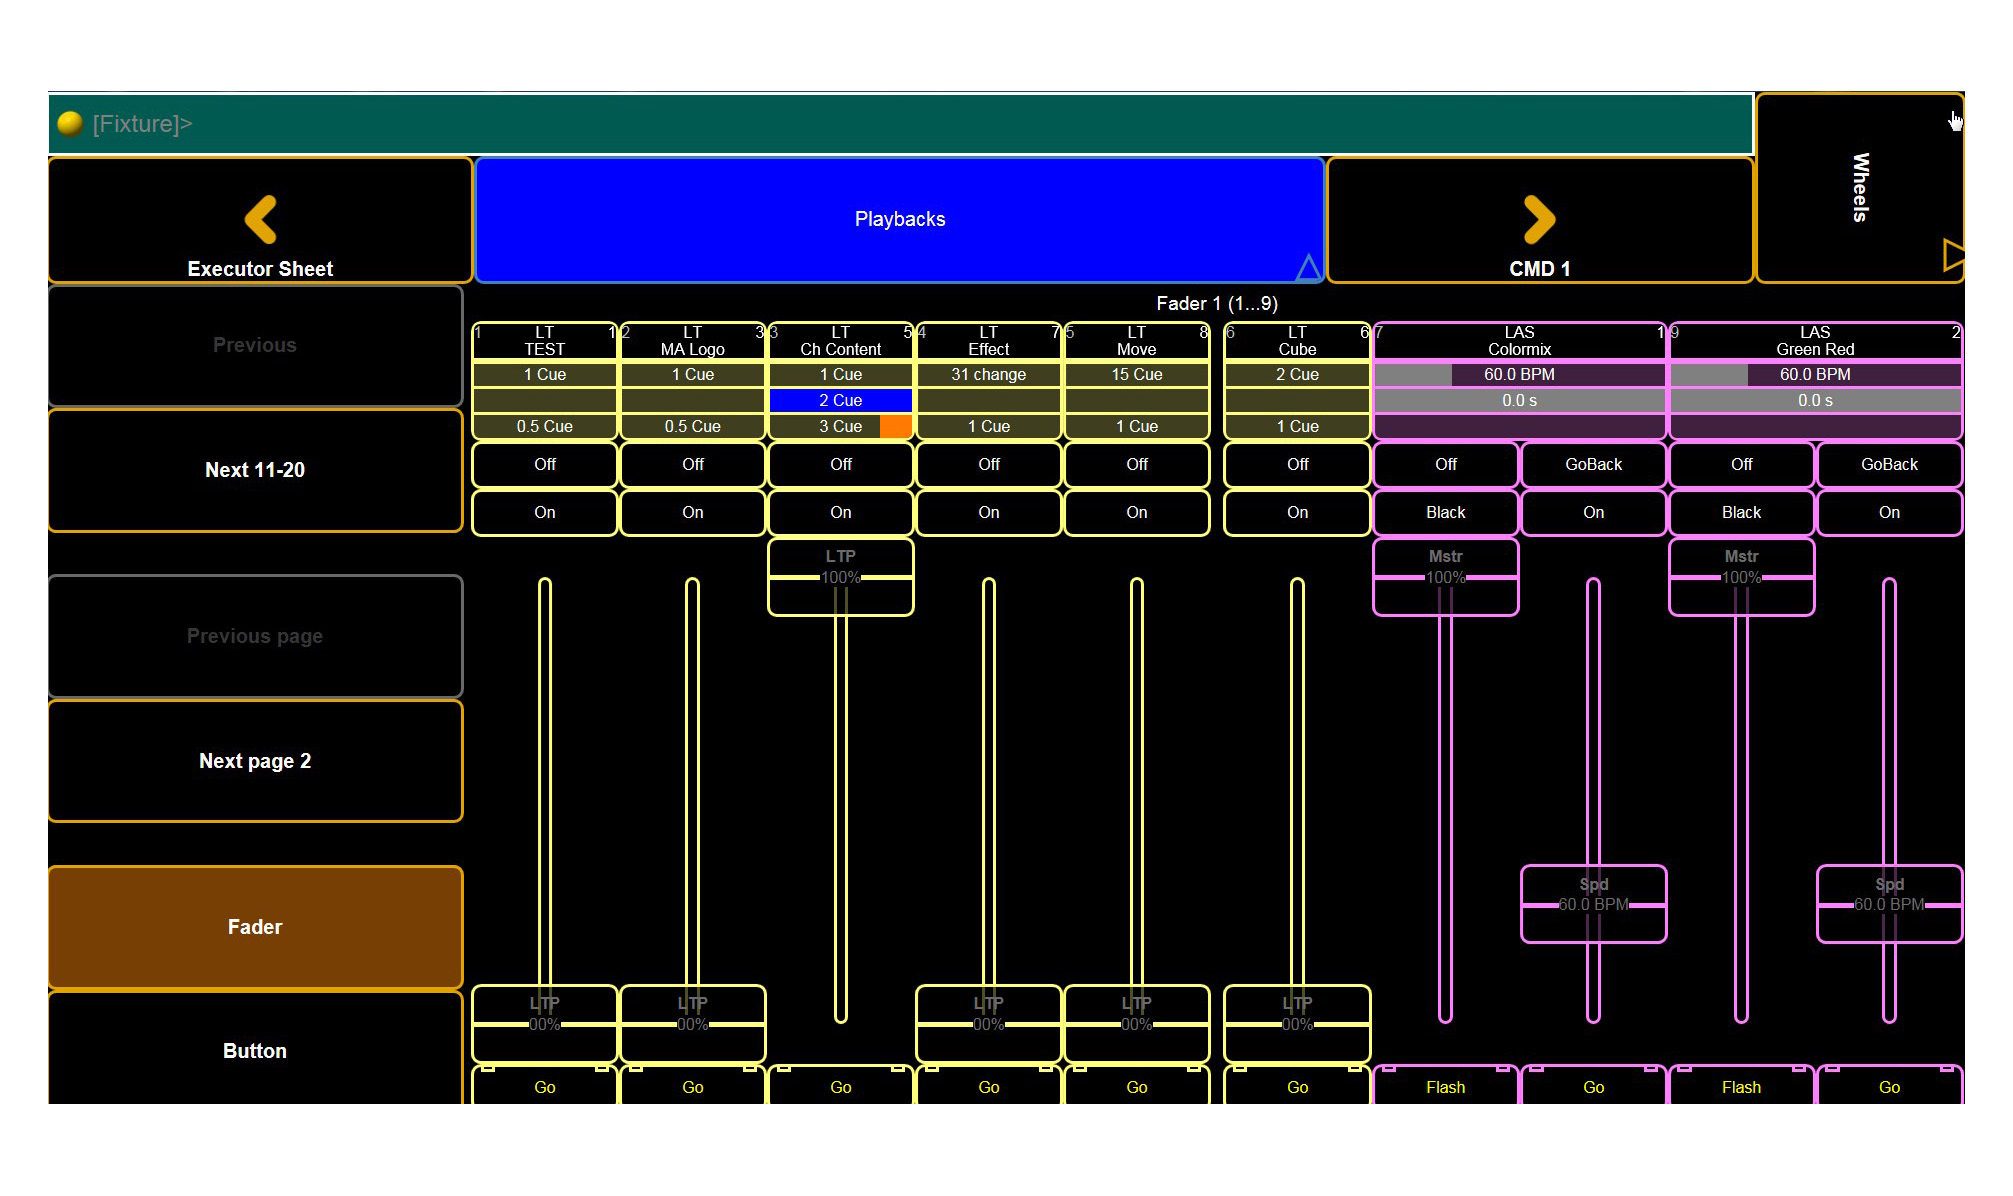
Task: Click Ch Content LTP 100% fader handle
Action: pyautogui.click(x=840, y=577)
